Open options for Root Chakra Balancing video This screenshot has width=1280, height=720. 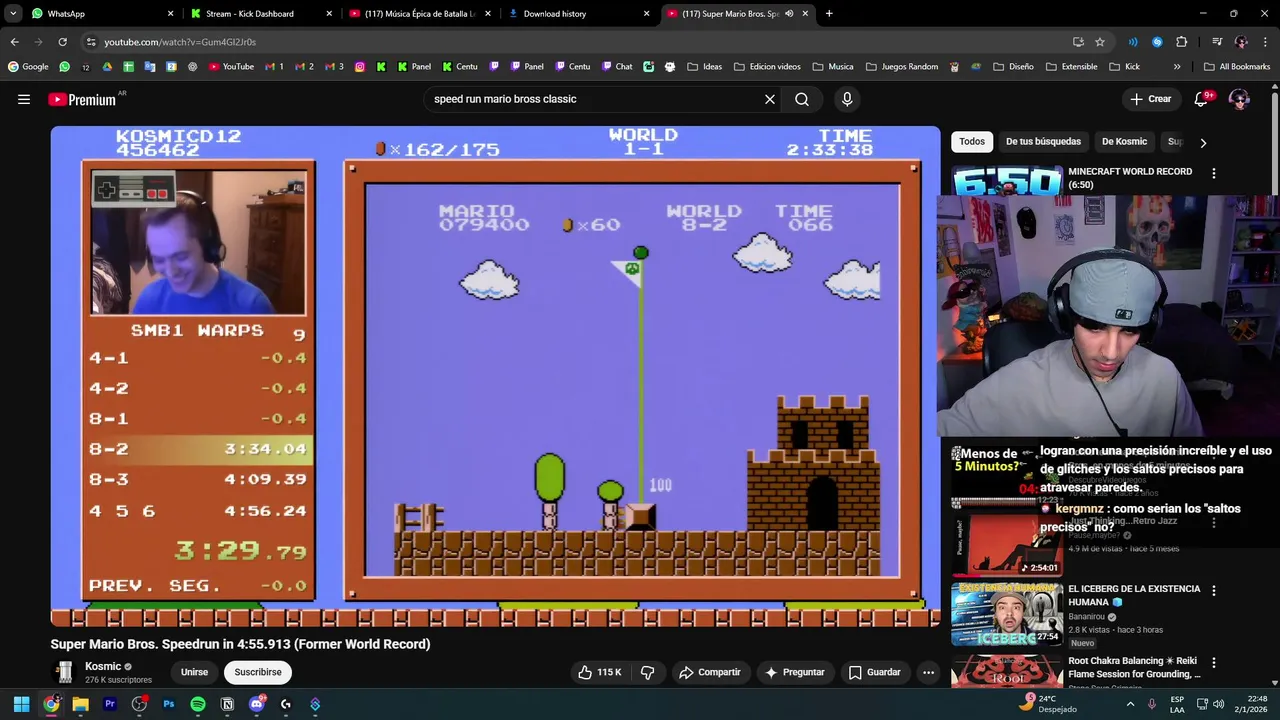[1214, 663]
